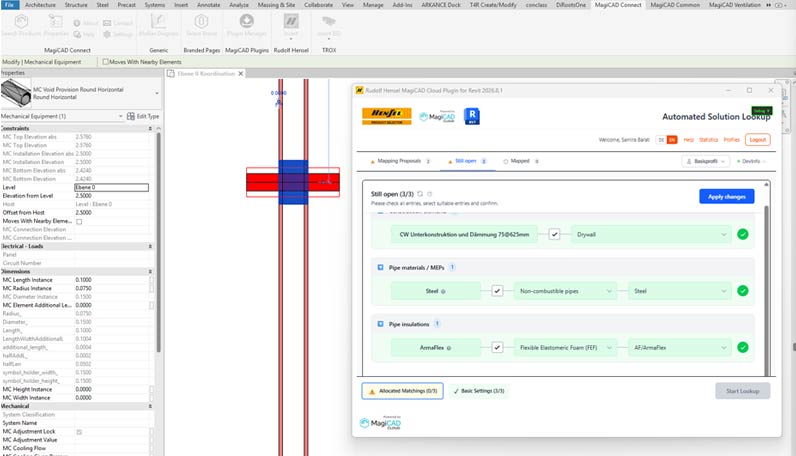
Task: Open the Flexible Elastomeric Foam (FEF) dropdown
Action: [x=566, y=348]
